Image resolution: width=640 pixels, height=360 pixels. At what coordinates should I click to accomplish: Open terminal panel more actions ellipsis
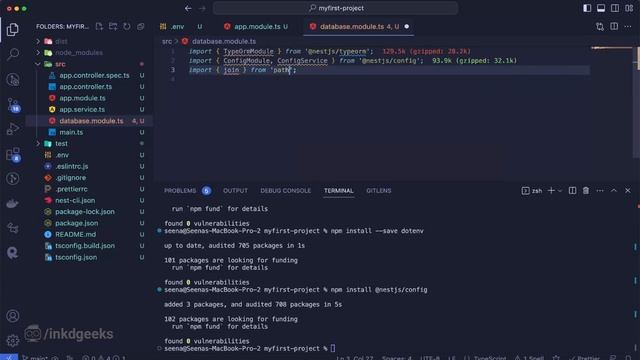600,191
